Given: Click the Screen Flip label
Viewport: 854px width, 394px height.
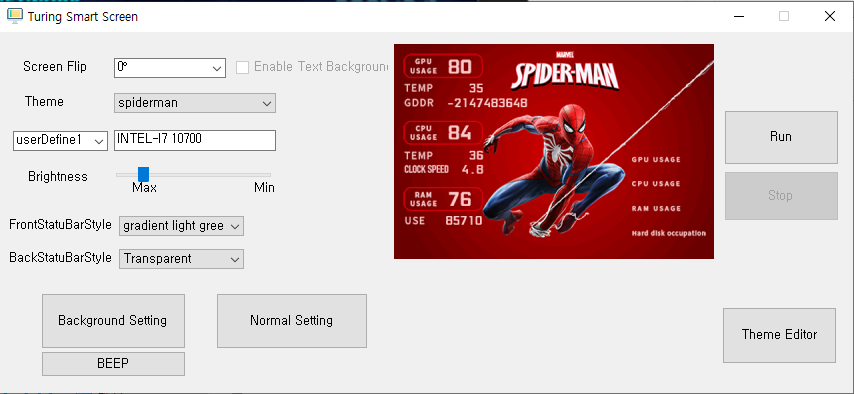Looking at the screenshot, I should (x=54, y=66).
